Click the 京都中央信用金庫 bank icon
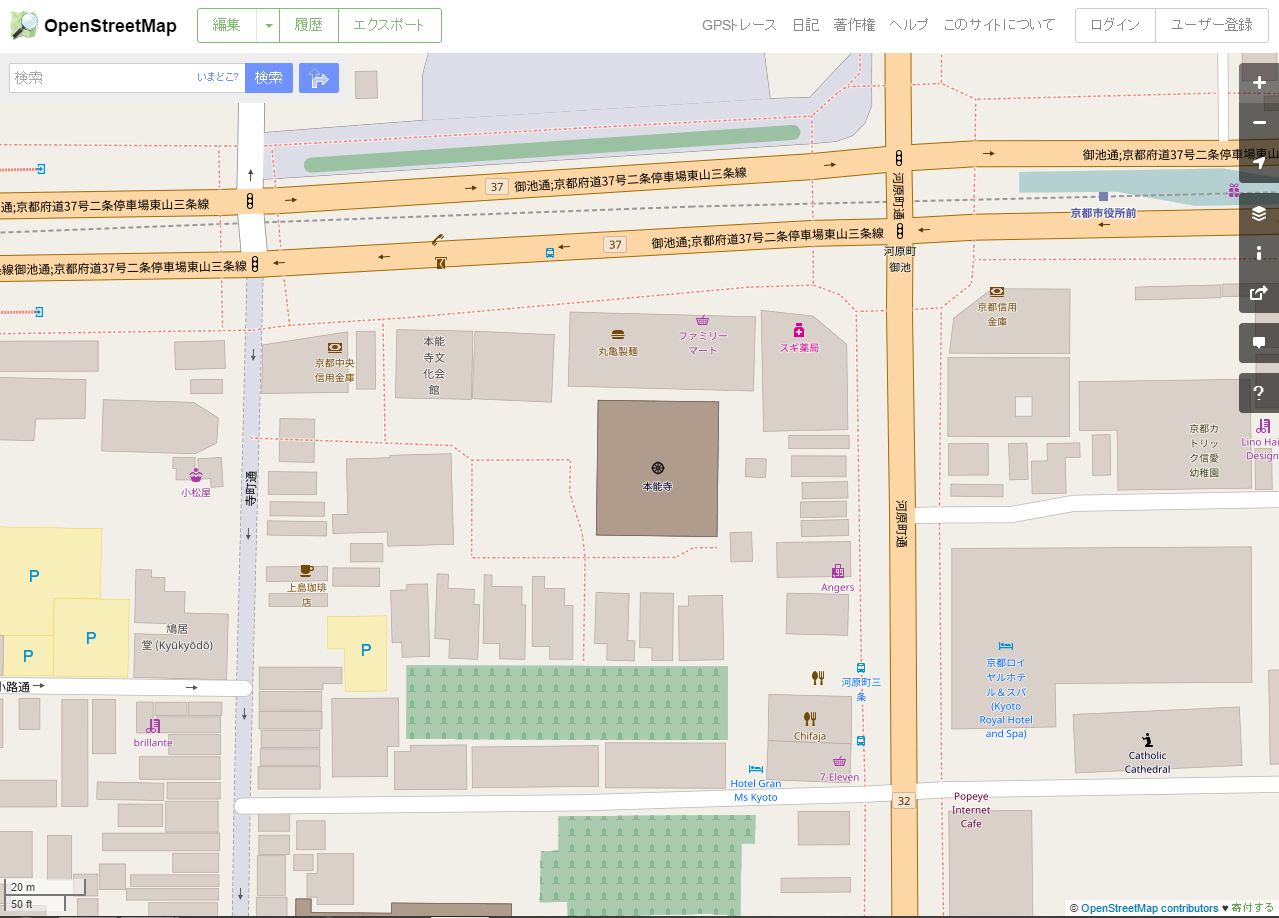 pos(334,347)
